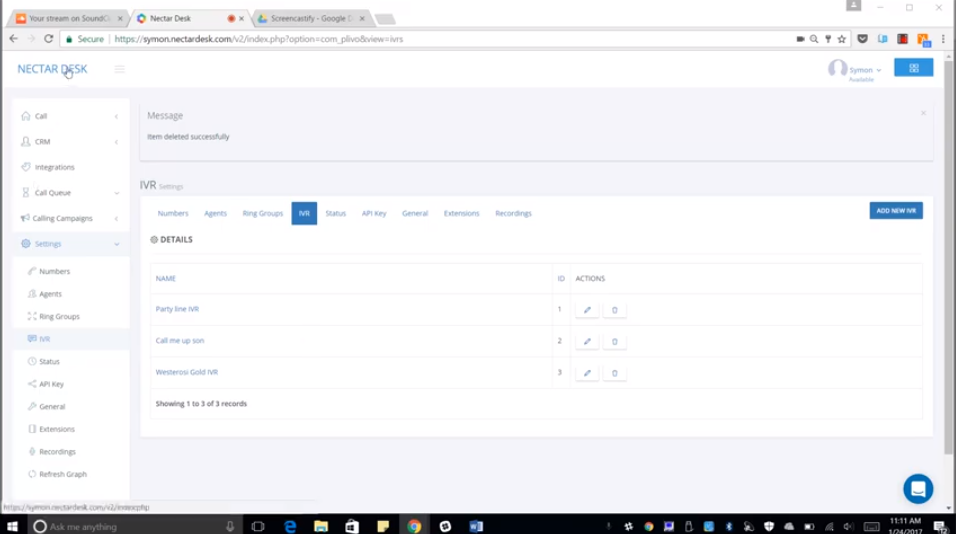Bookmark page with the star icon
Image resolution: width=956 pixels, height=534 pixels.
tap(842, 39)
